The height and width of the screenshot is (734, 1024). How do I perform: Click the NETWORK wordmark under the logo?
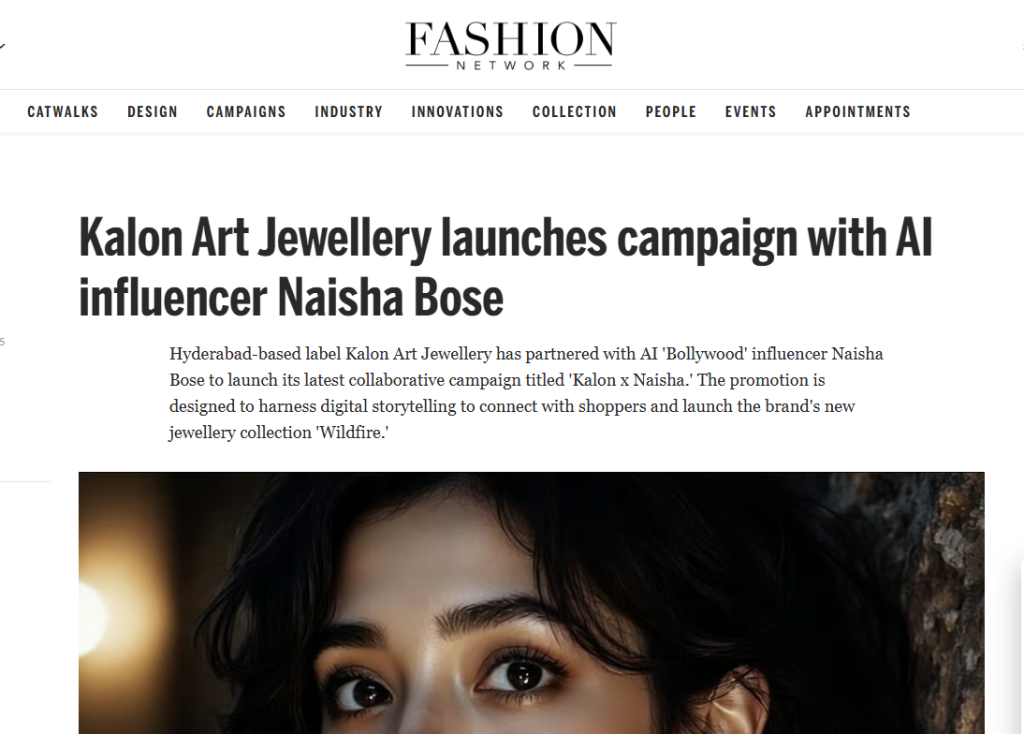click(x=511, y=65)
